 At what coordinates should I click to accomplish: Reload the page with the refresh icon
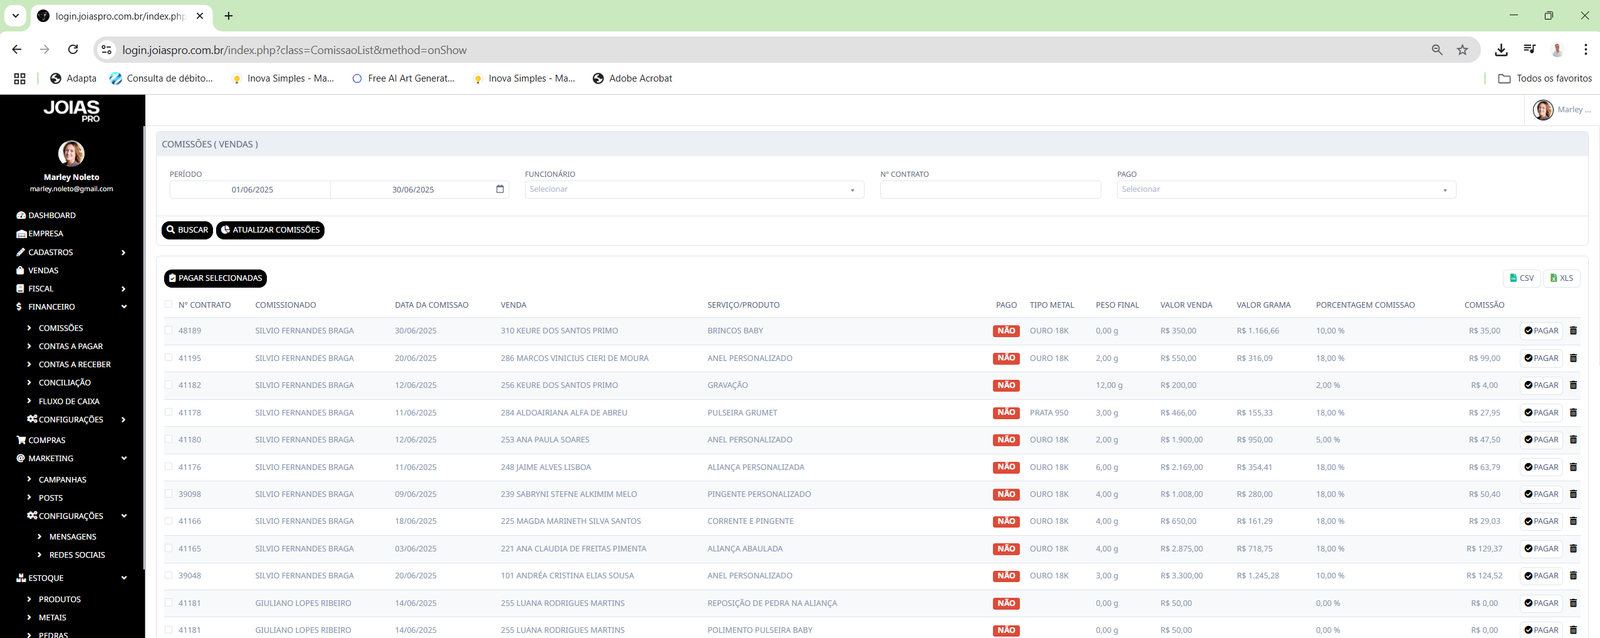[73, 50]
